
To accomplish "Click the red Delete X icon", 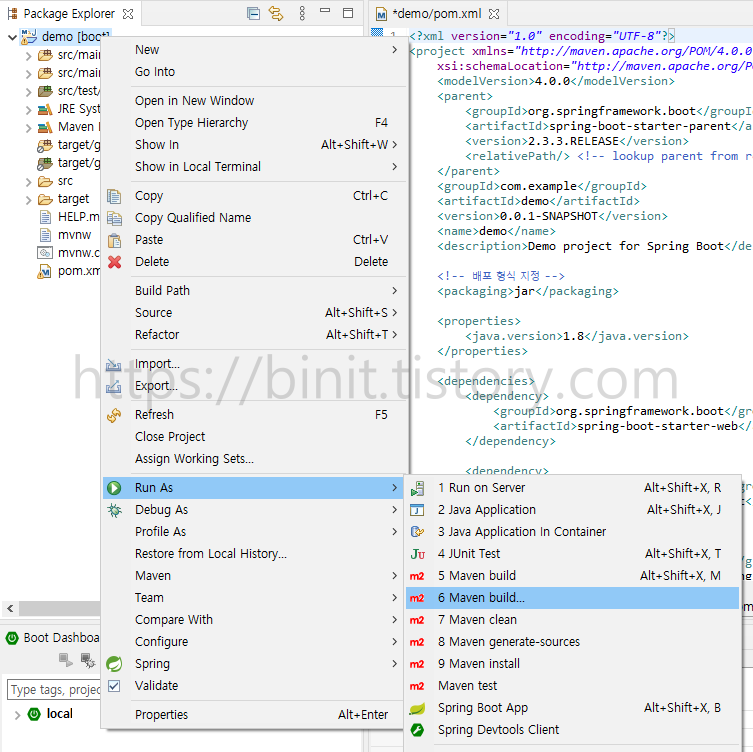I will click(x=114, y=262).
